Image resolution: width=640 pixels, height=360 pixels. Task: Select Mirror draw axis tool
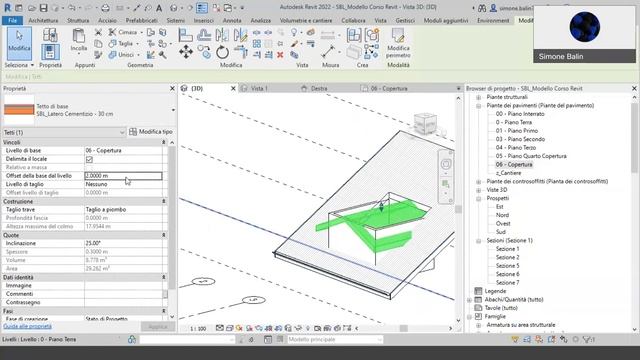[240, 35]
